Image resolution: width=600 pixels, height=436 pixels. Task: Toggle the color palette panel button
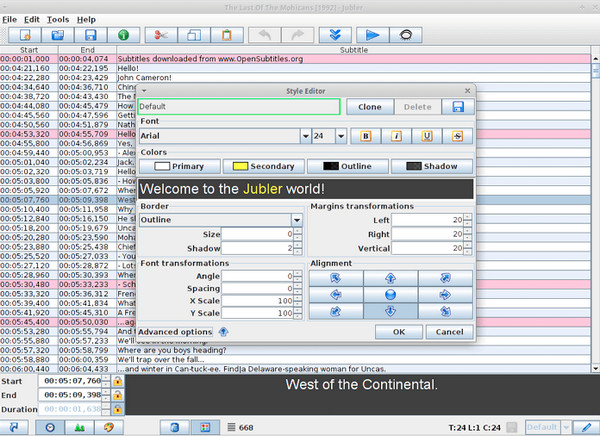tap(109, 427)
